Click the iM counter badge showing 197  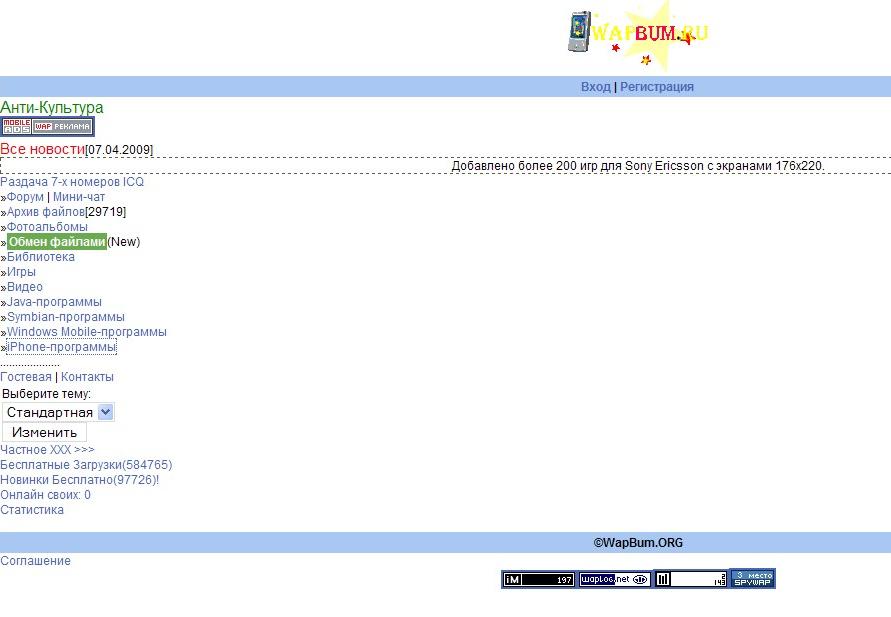click(538, 579)
